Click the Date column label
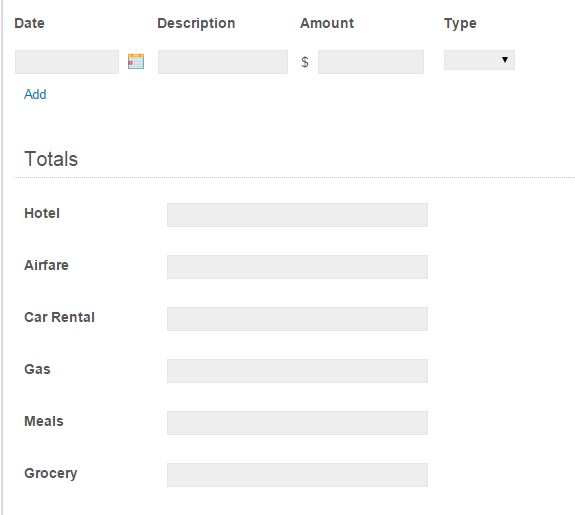This screenshot has width=575, height=515. [29, 23]
